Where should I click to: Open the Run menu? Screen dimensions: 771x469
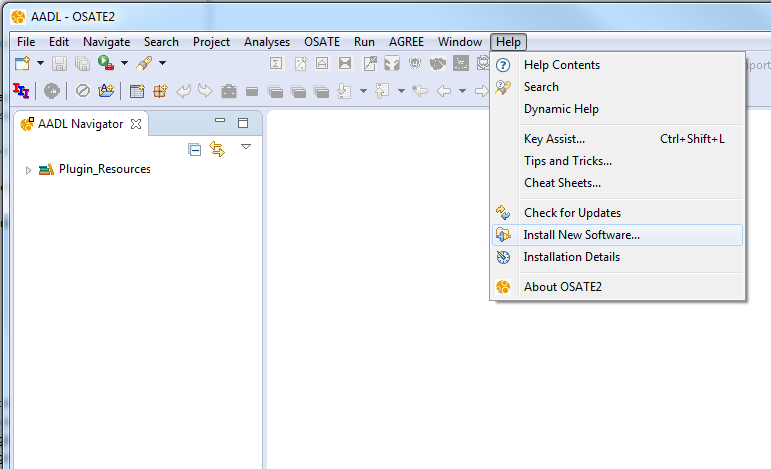pyautogui.click(x=364, y=42)
